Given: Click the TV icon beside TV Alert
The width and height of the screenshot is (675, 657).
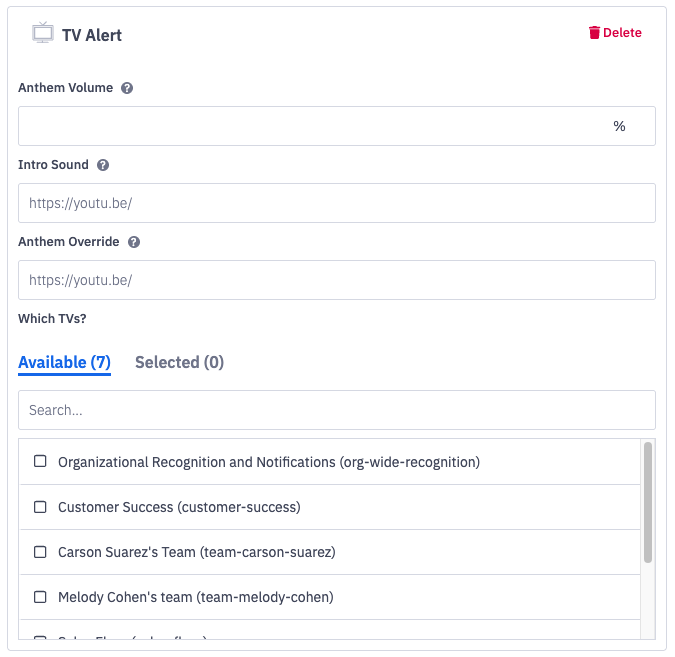Looking at the screenshot, I should tap(42, 32).
